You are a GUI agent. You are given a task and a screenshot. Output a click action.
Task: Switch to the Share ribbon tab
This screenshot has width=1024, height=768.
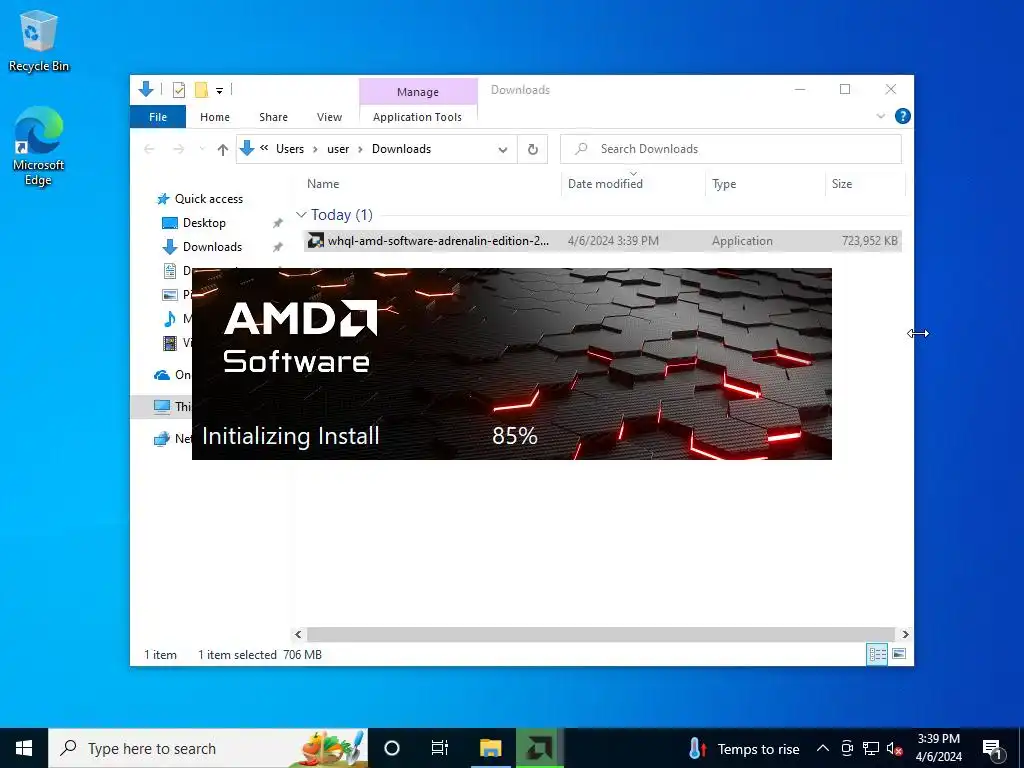[x=273, y=117]
